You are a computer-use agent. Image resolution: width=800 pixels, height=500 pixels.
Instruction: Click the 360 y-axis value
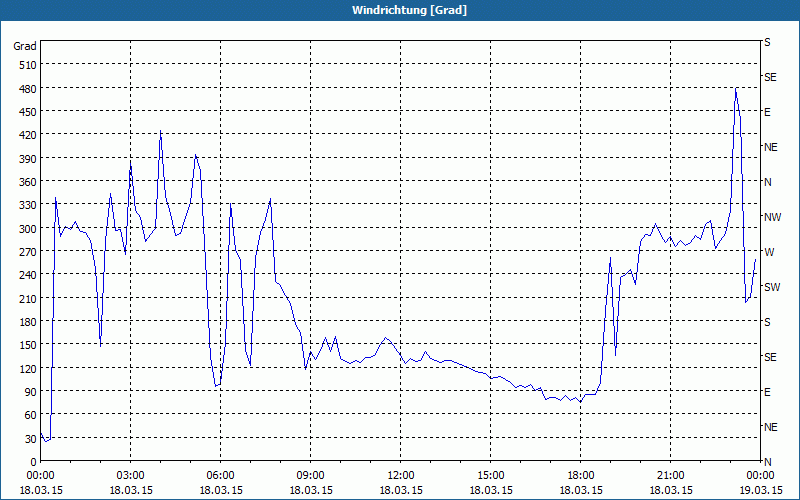pos(28,182)
